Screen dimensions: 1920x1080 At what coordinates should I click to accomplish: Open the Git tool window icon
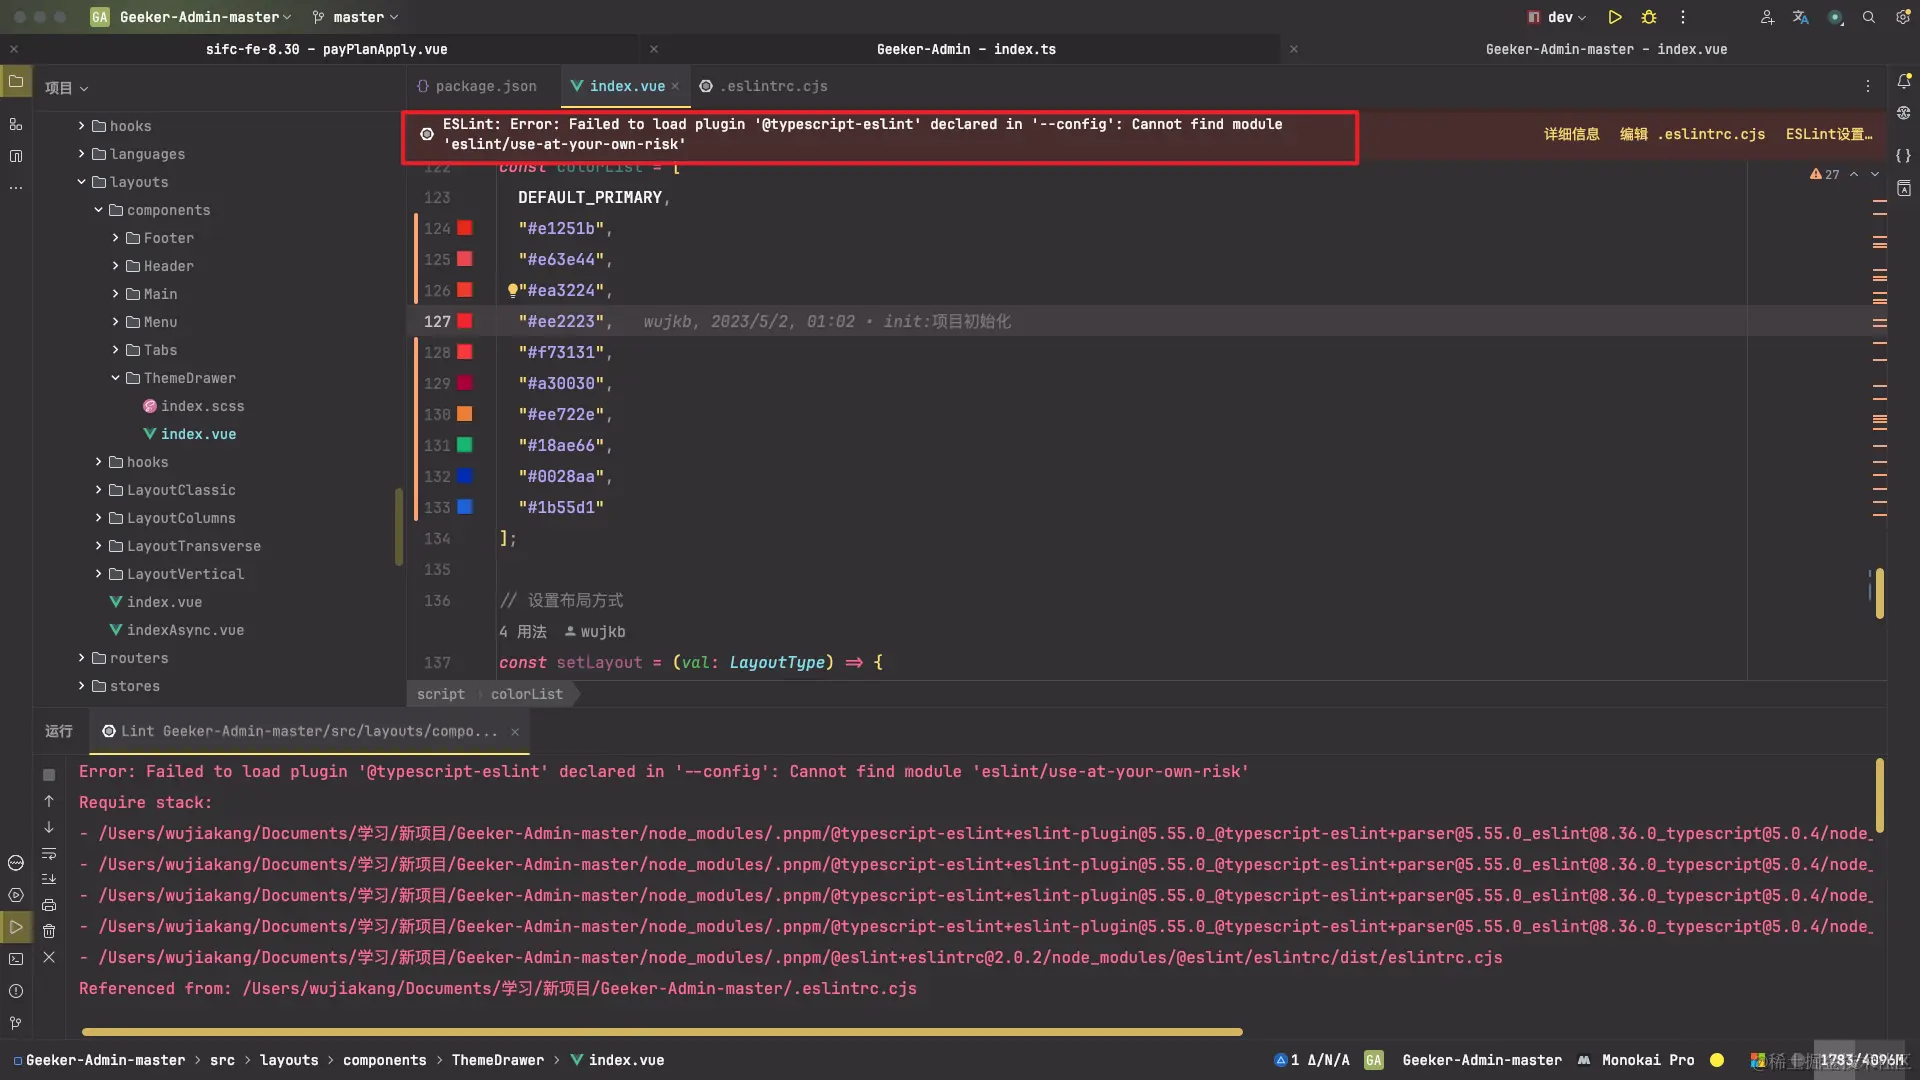16,1023
